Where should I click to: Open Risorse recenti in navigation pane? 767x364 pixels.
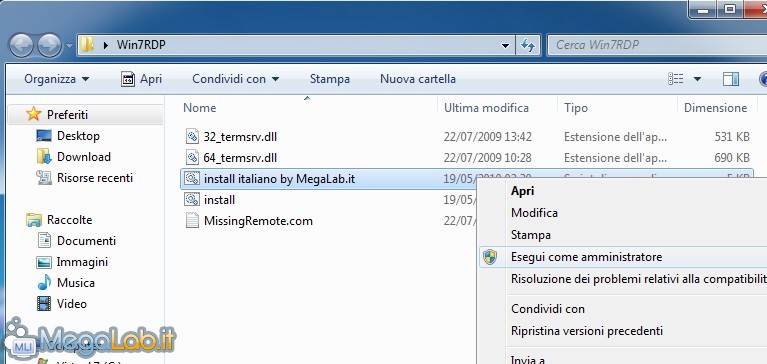95,178
